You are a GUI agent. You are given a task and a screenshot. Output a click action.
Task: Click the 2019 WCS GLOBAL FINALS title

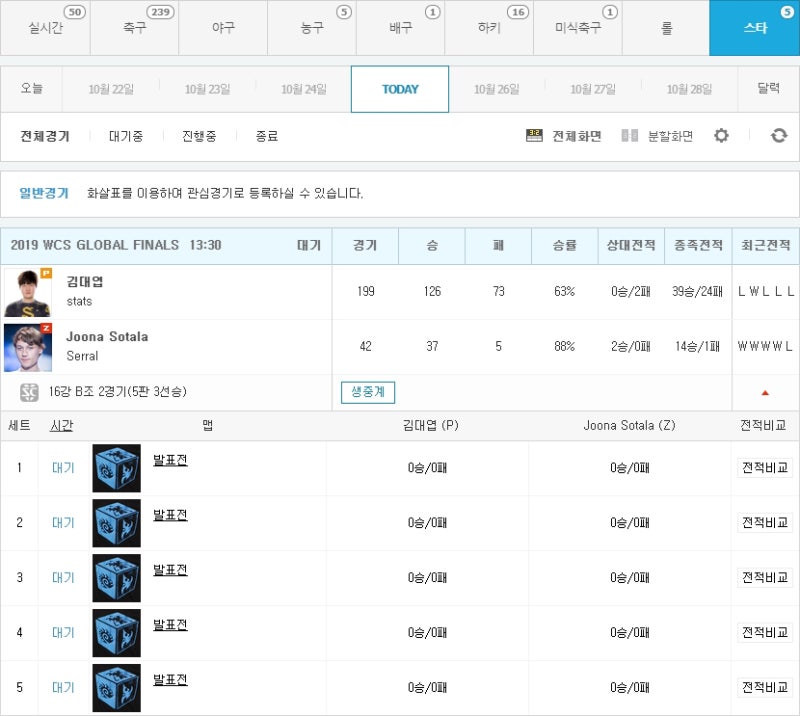click(95, 245)
